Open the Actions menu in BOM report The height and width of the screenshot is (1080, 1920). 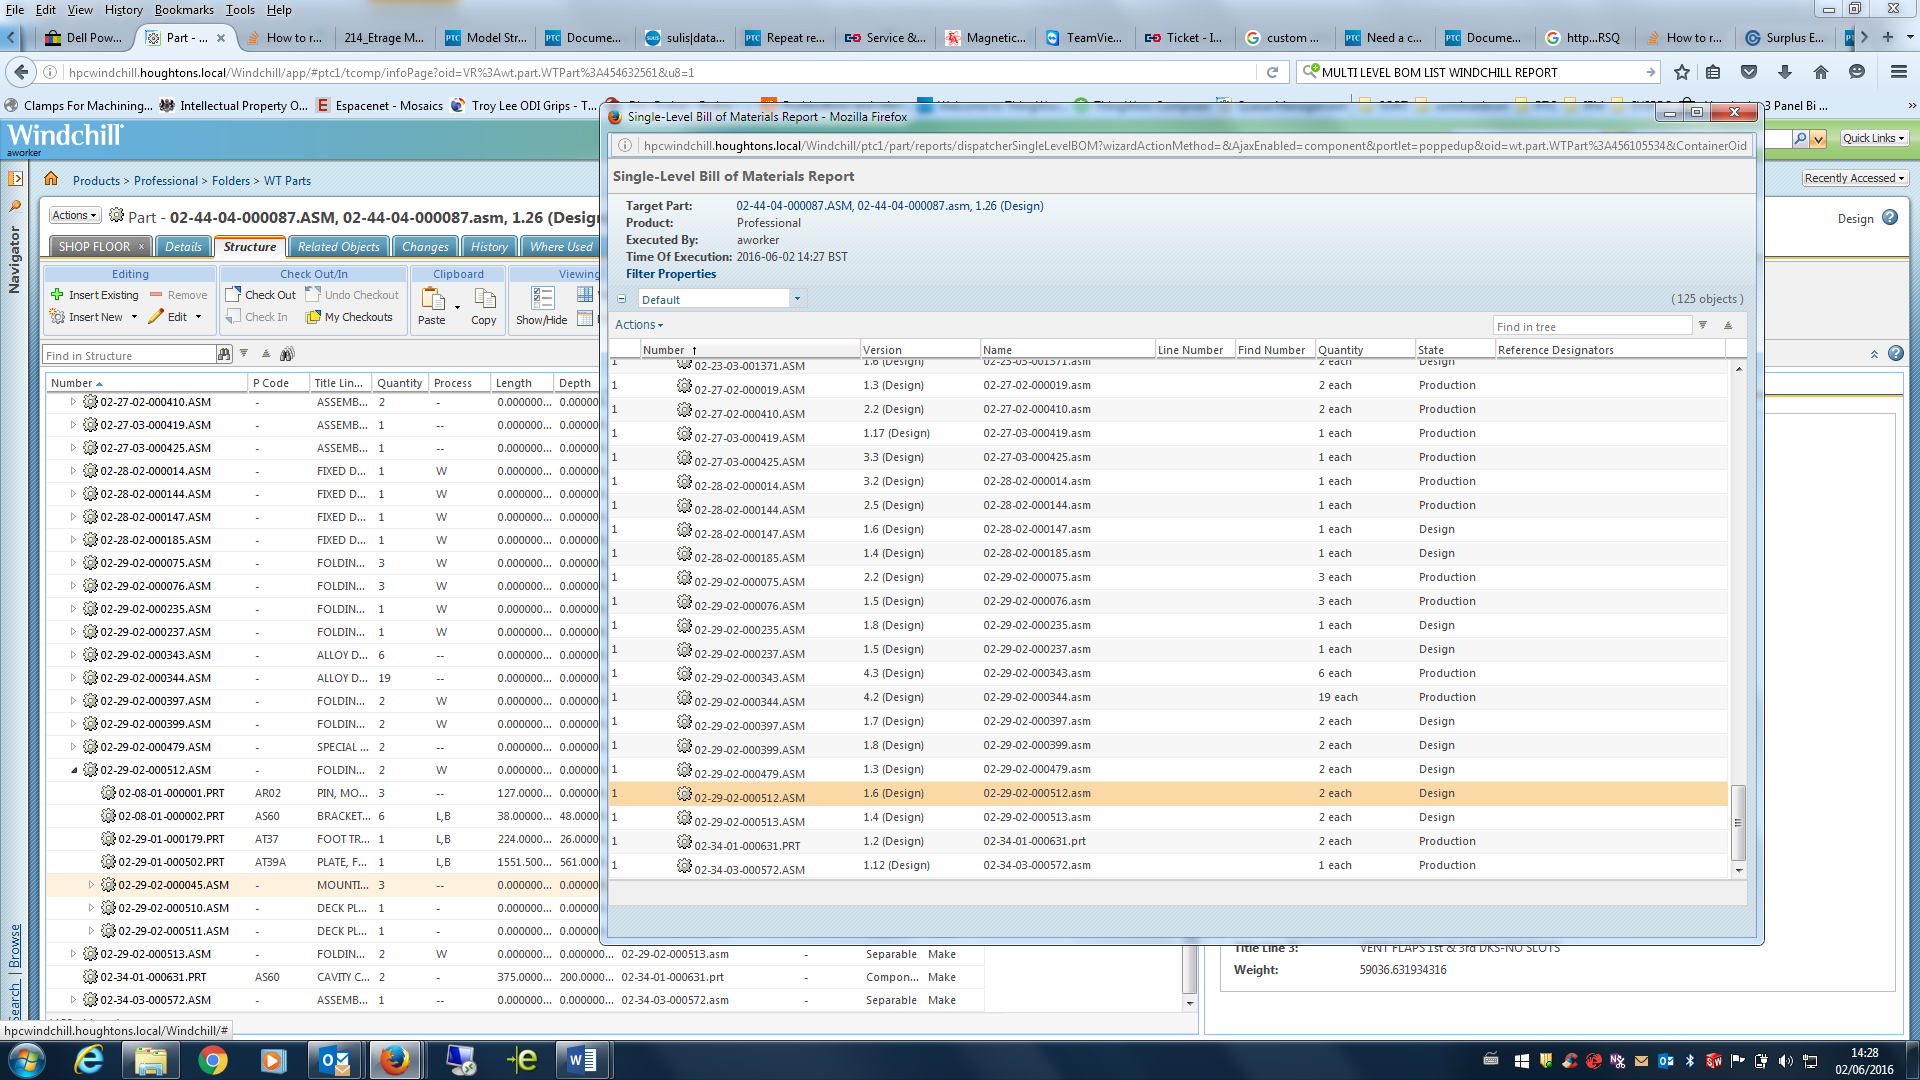[x=639, y=325]
